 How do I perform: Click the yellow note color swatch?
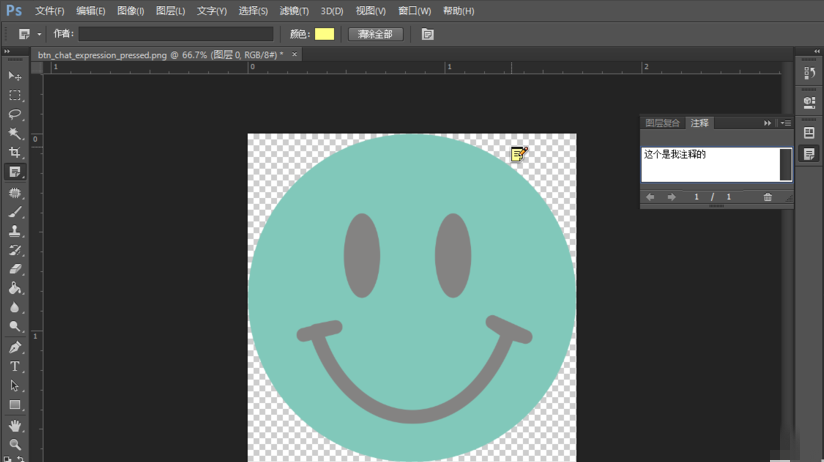325,34
